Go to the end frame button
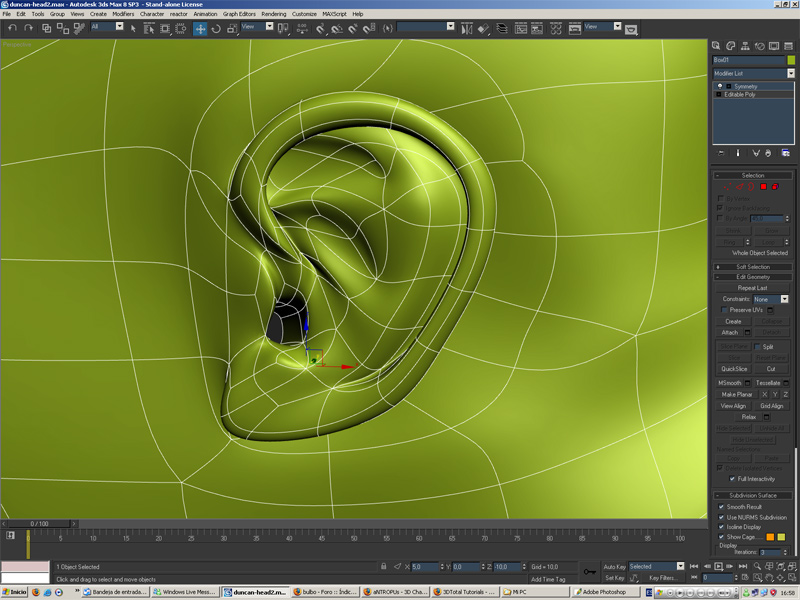The height and width of the screenshot is (600, 800). pyautogui.click(x=743, y=566)
